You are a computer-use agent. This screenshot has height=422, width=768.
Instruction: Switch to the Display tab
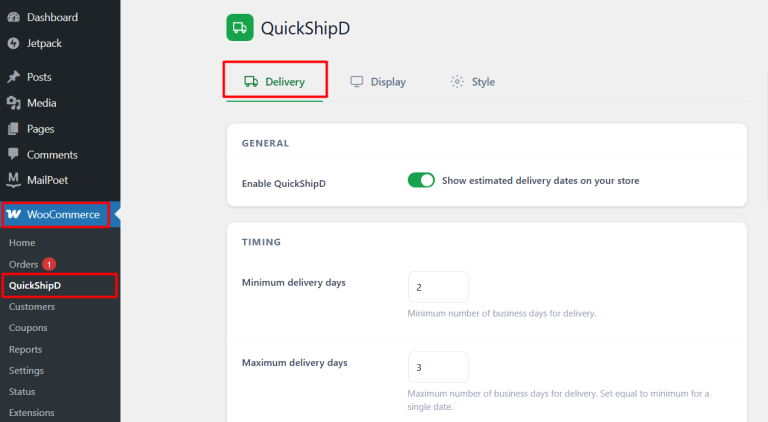coord(378,81)
